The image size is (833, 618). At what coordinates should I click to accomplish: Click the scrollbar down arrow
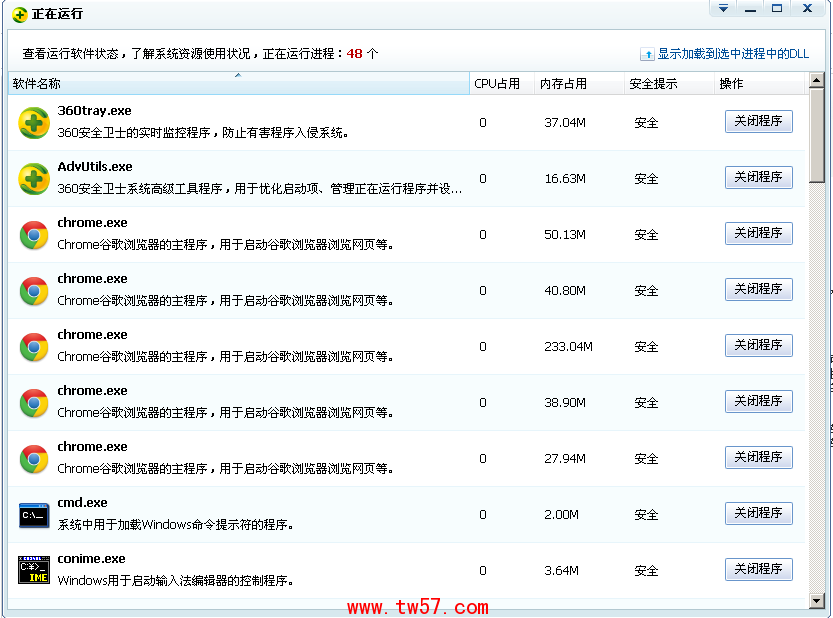point(817,600)
